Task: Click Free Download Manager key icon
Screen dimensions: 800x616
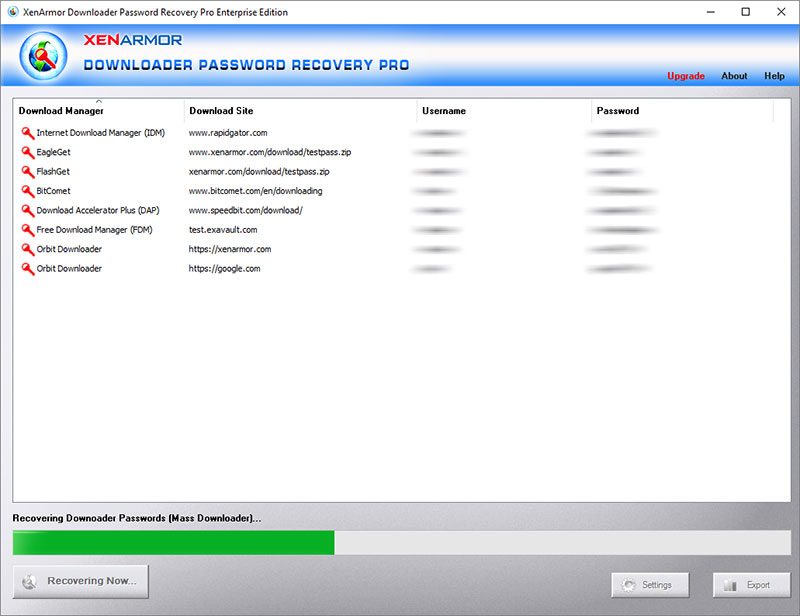Action: click(x=27, y=230)
